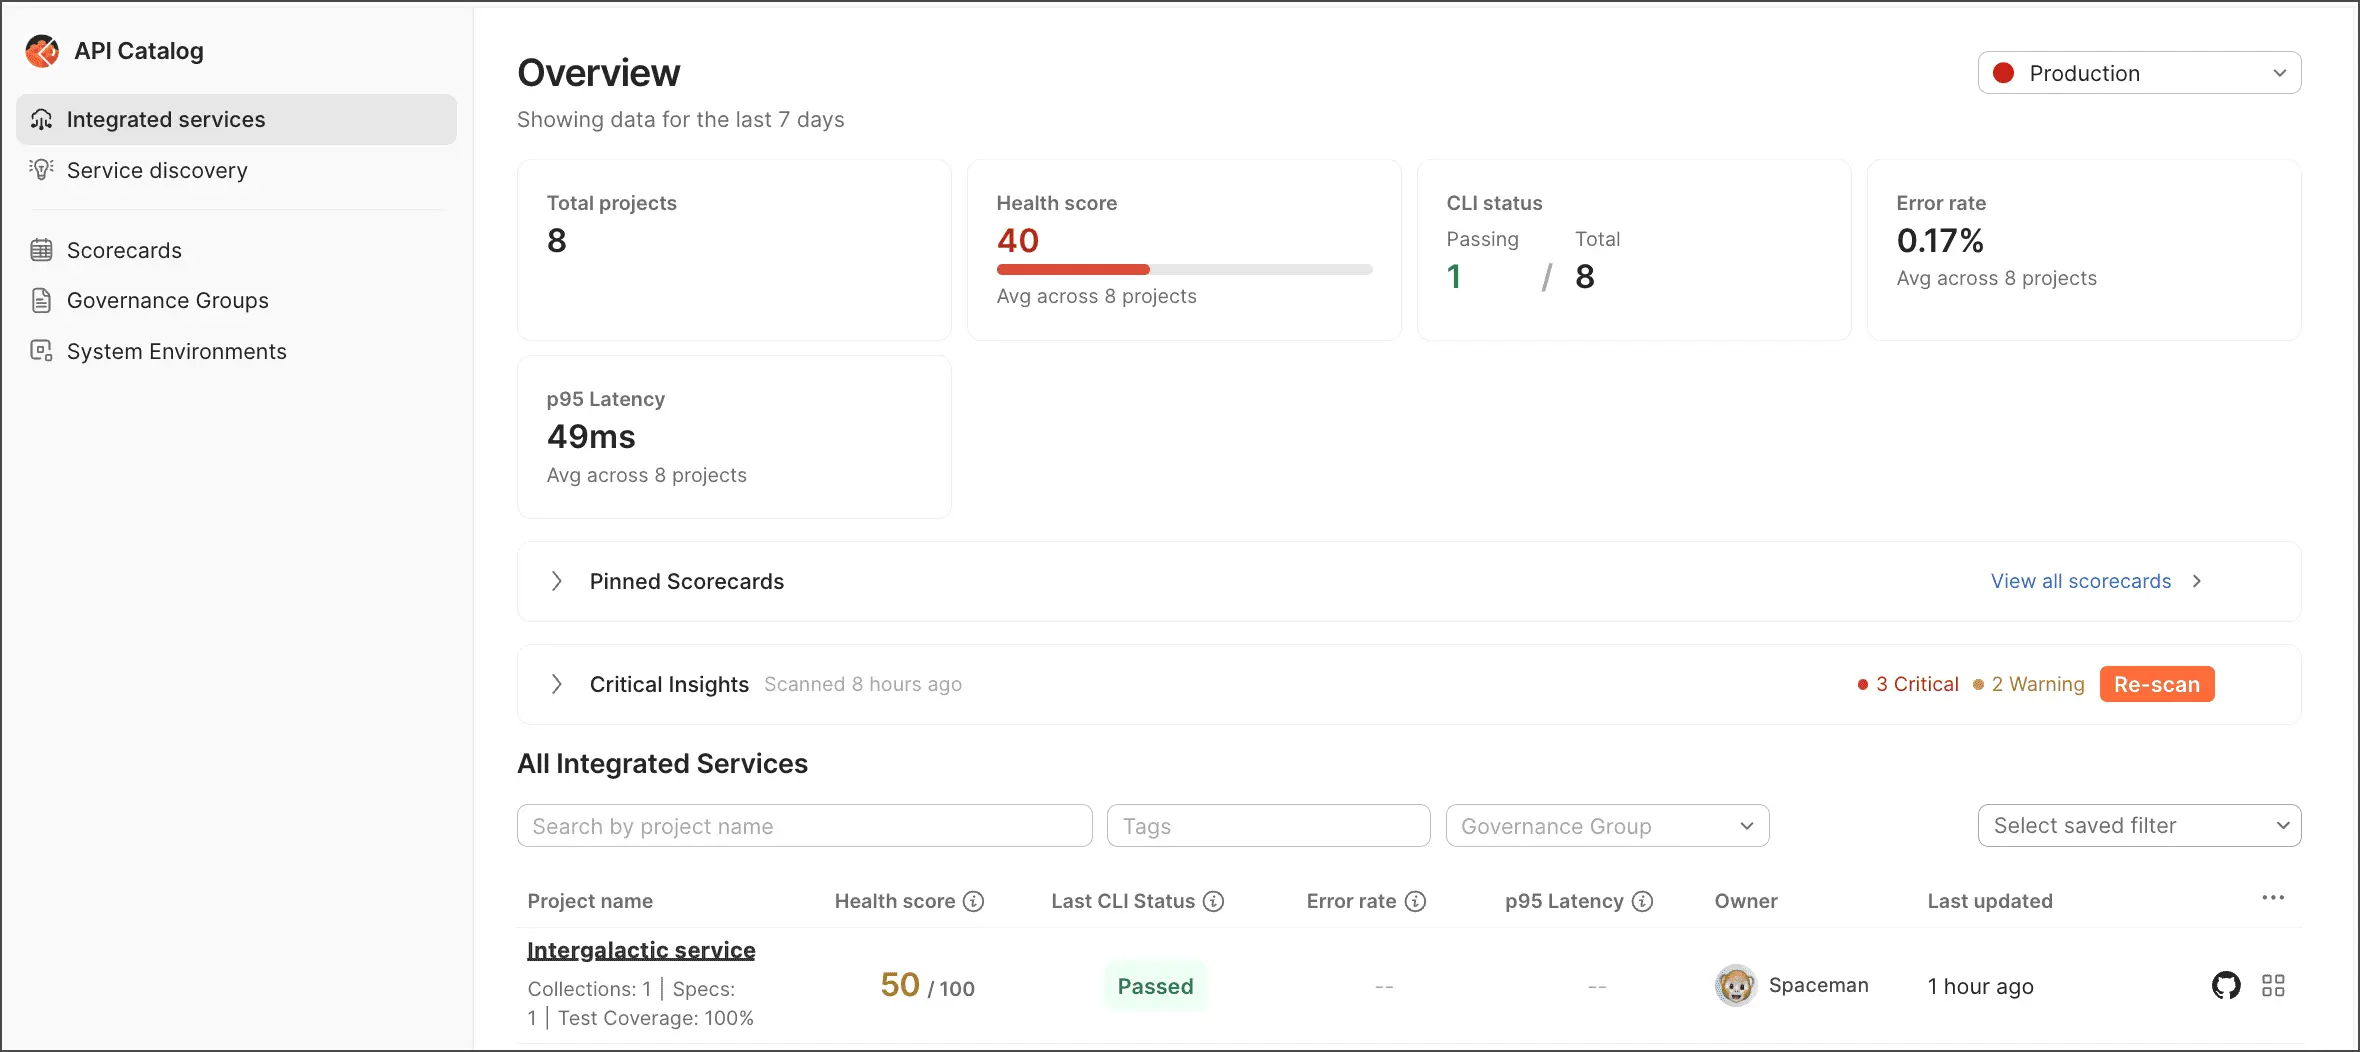Image resolution: width=2360 pixels, height=1052 pixels.
Task: Open the Governance Group filter dropdown
Action: point(1607,826)
